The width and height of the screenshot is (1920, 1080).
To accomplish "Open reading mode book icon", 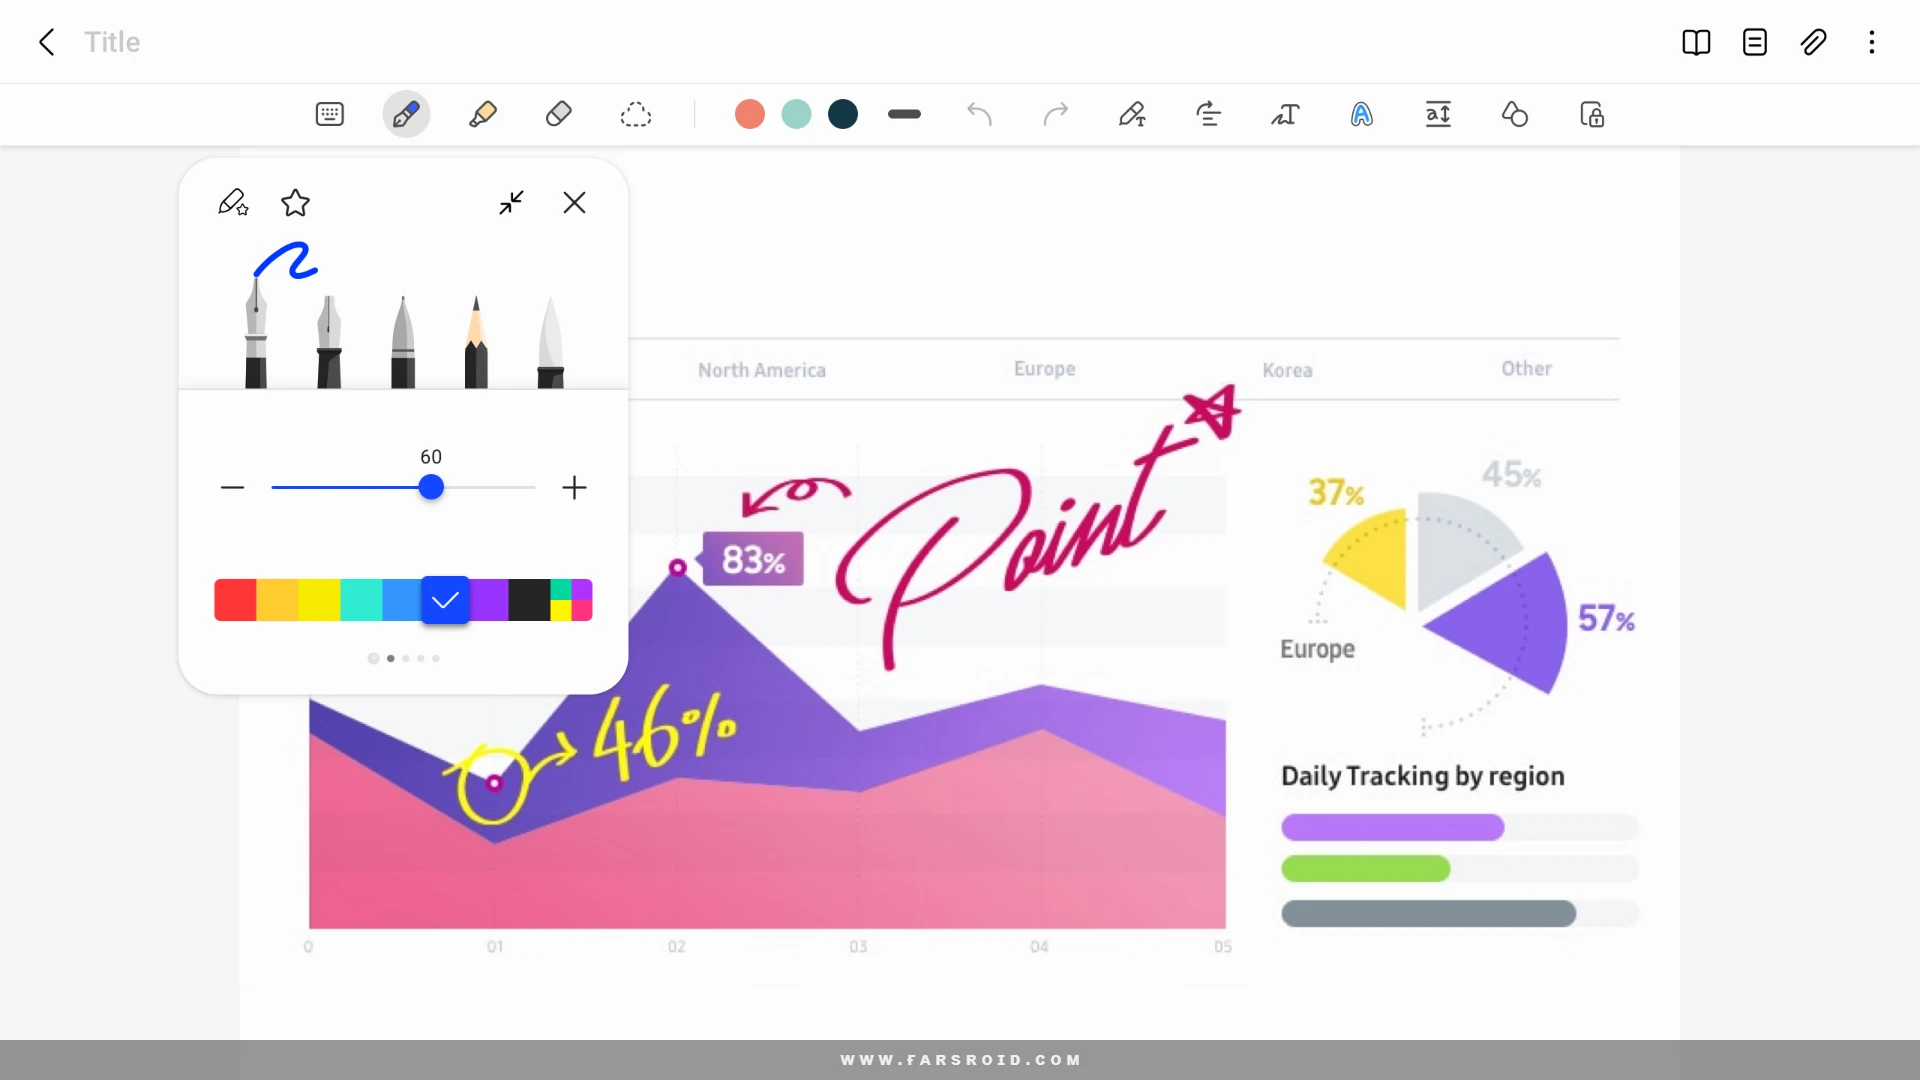I will coord(1696,42).
